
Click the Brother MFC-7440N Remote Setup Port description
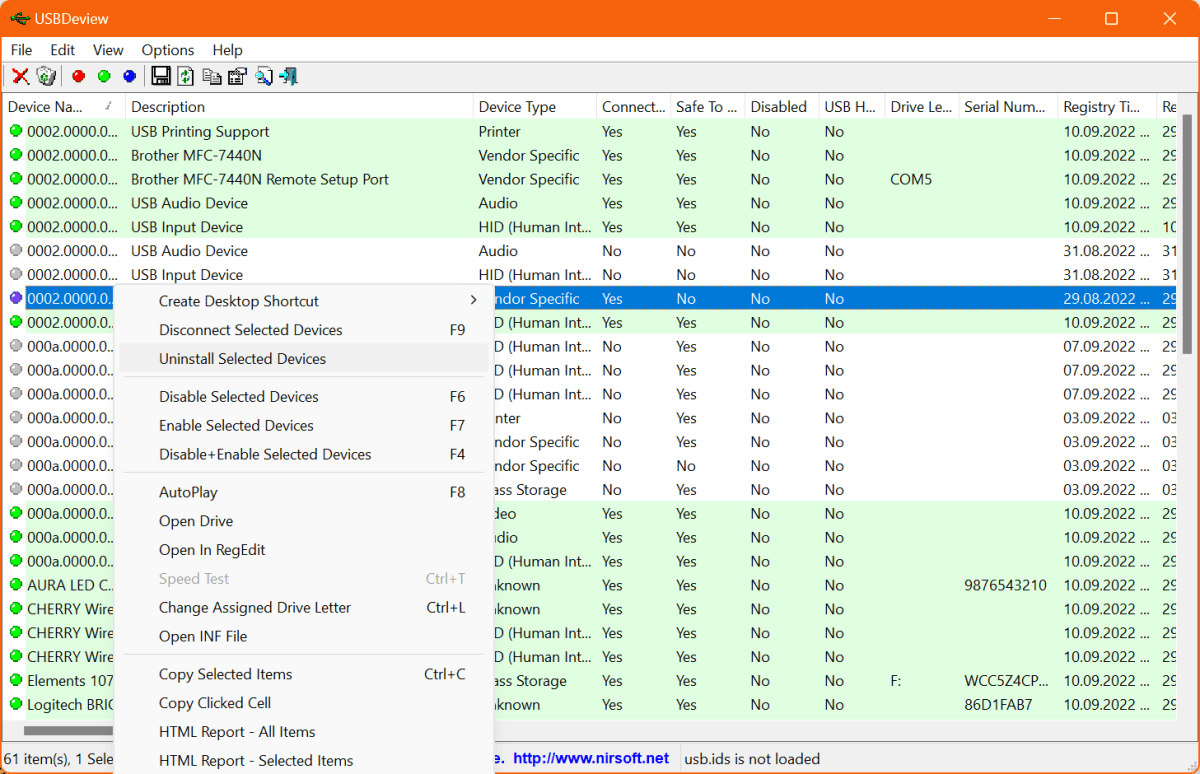point(260,179)
